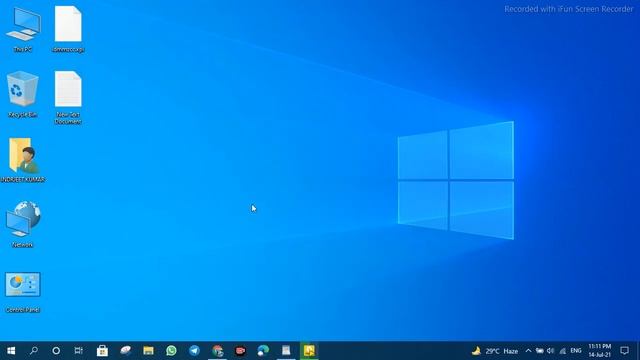The image size is (640, 360).
Task: Open the yellow highlighted taskbar app
Action: click(309, 351)
